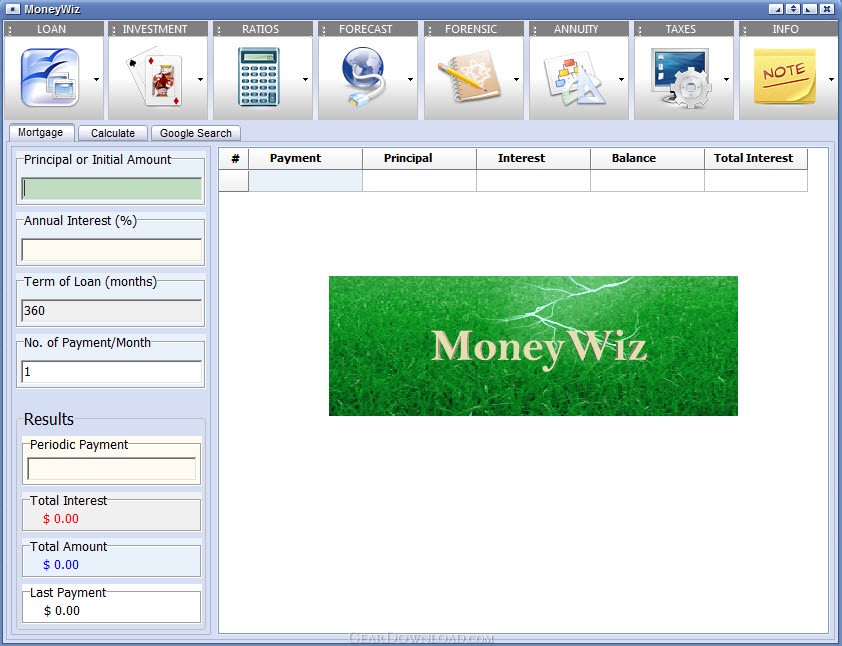Expand the FORENSIC dropdown arrow
Viewport: 842px width, 646px height.
tap(516, 79)
